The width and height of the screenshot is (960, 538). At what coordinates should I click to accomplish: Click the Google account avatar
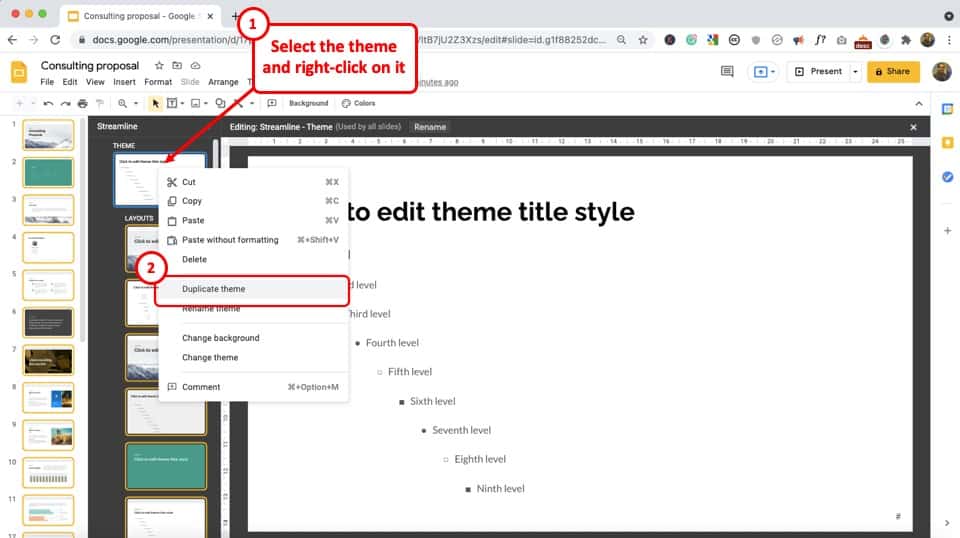[942, 72]
